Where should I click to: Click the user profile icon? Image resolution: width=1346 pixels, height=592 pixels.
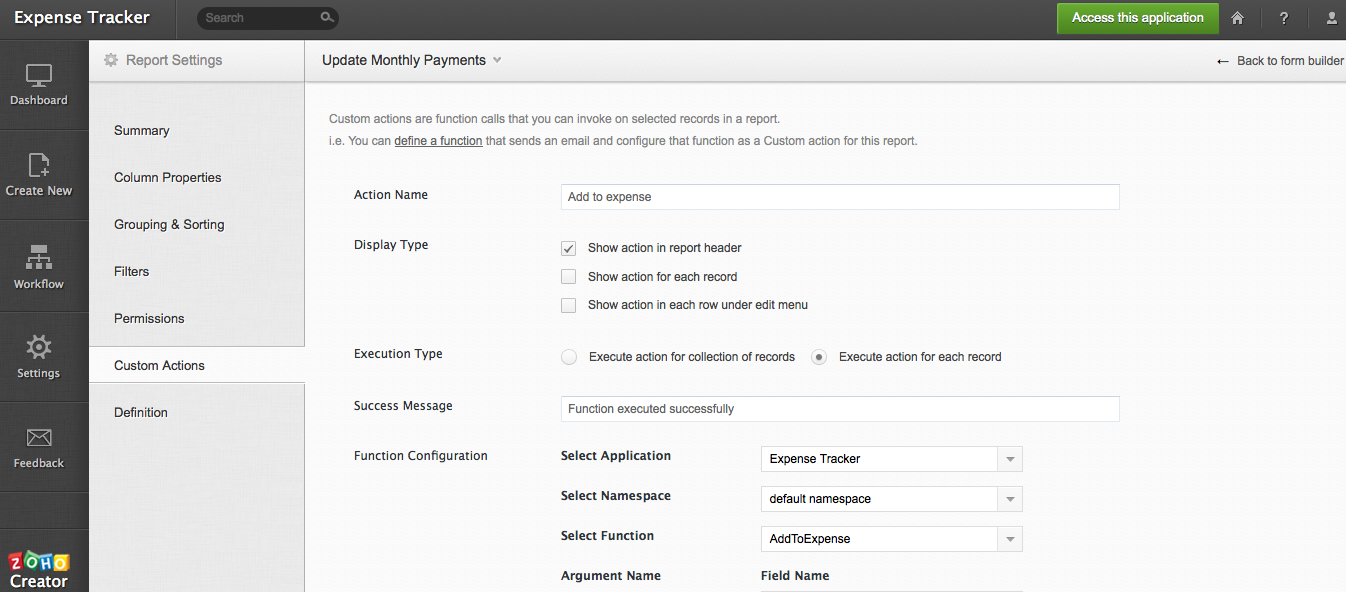click(1332, 18)
